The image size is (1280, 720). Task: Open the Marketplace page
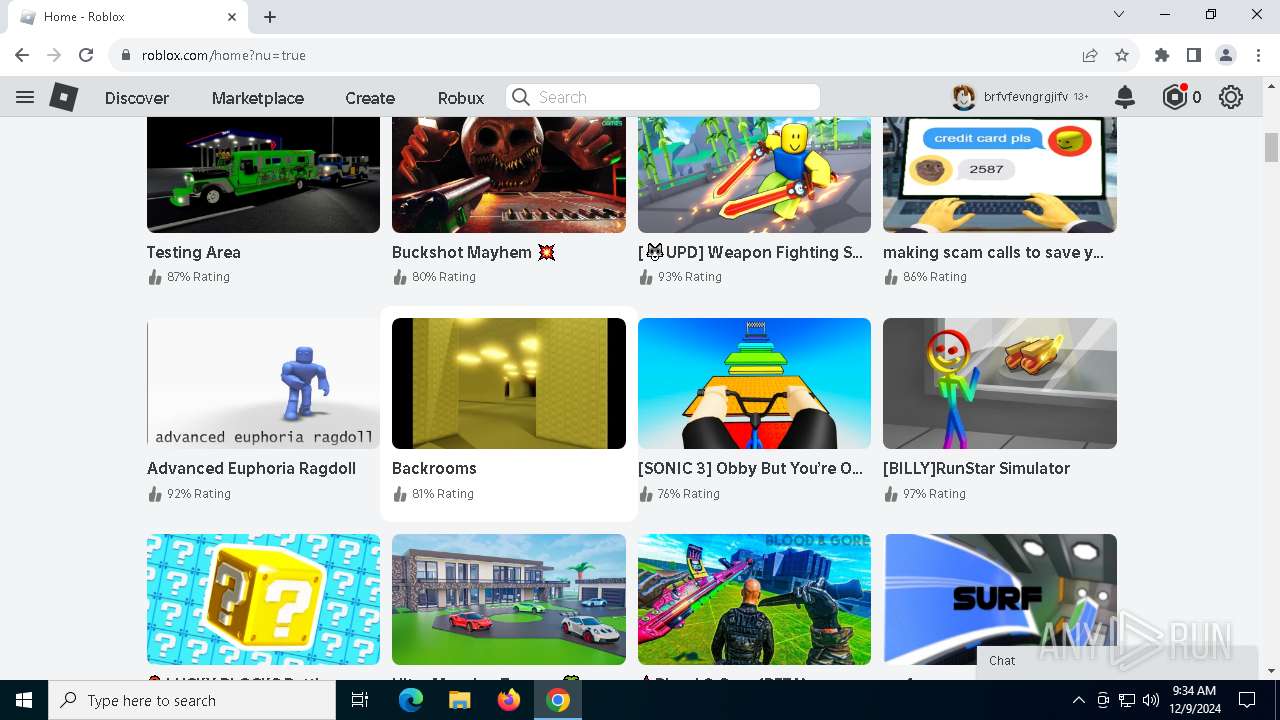(x=258, y=98)
